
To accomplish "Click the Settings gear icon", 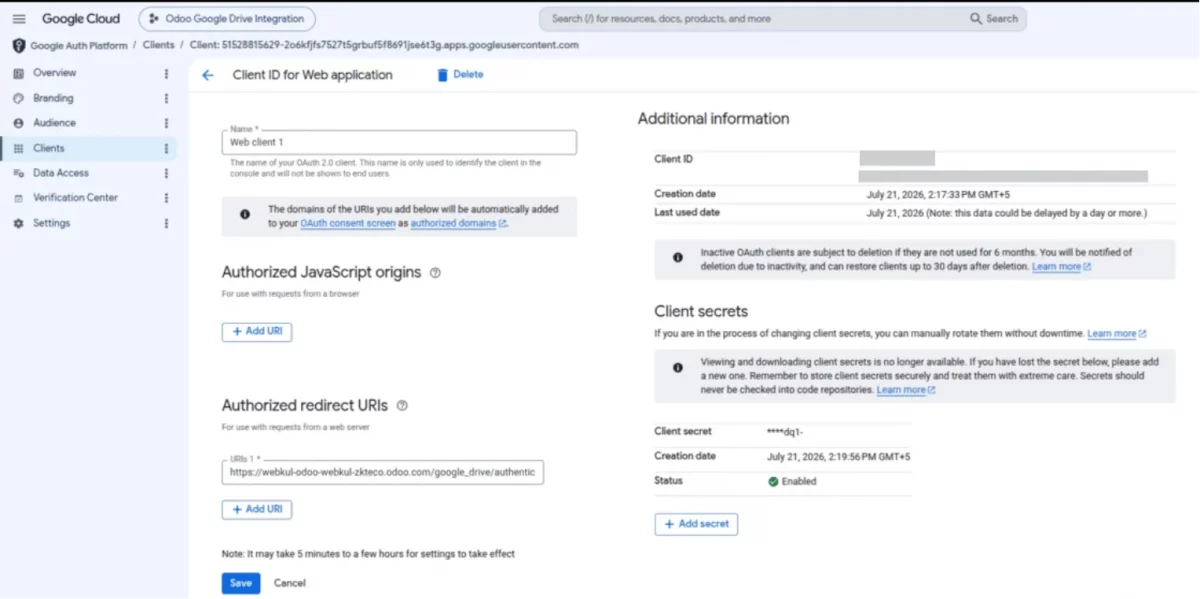I will (18, 223).
